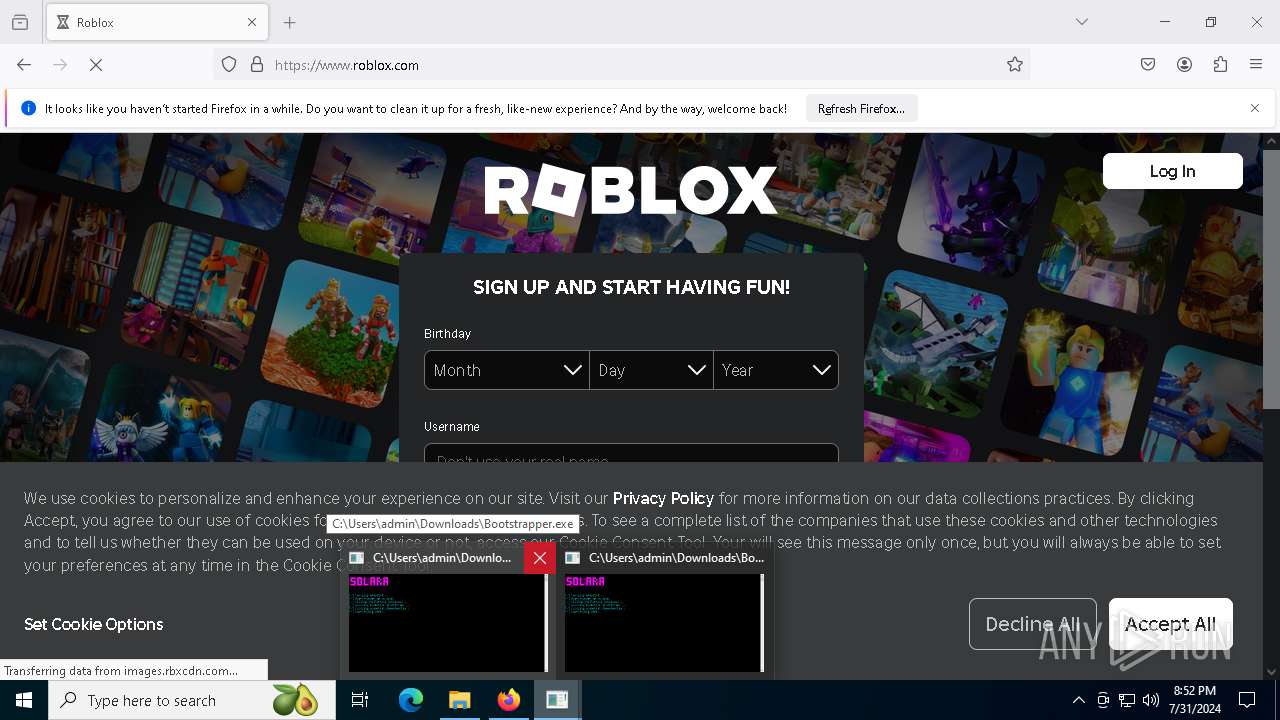1280x720 pixels.
Task: View site security padlock info
Action: pyautogui.click(x=257, y=65)
